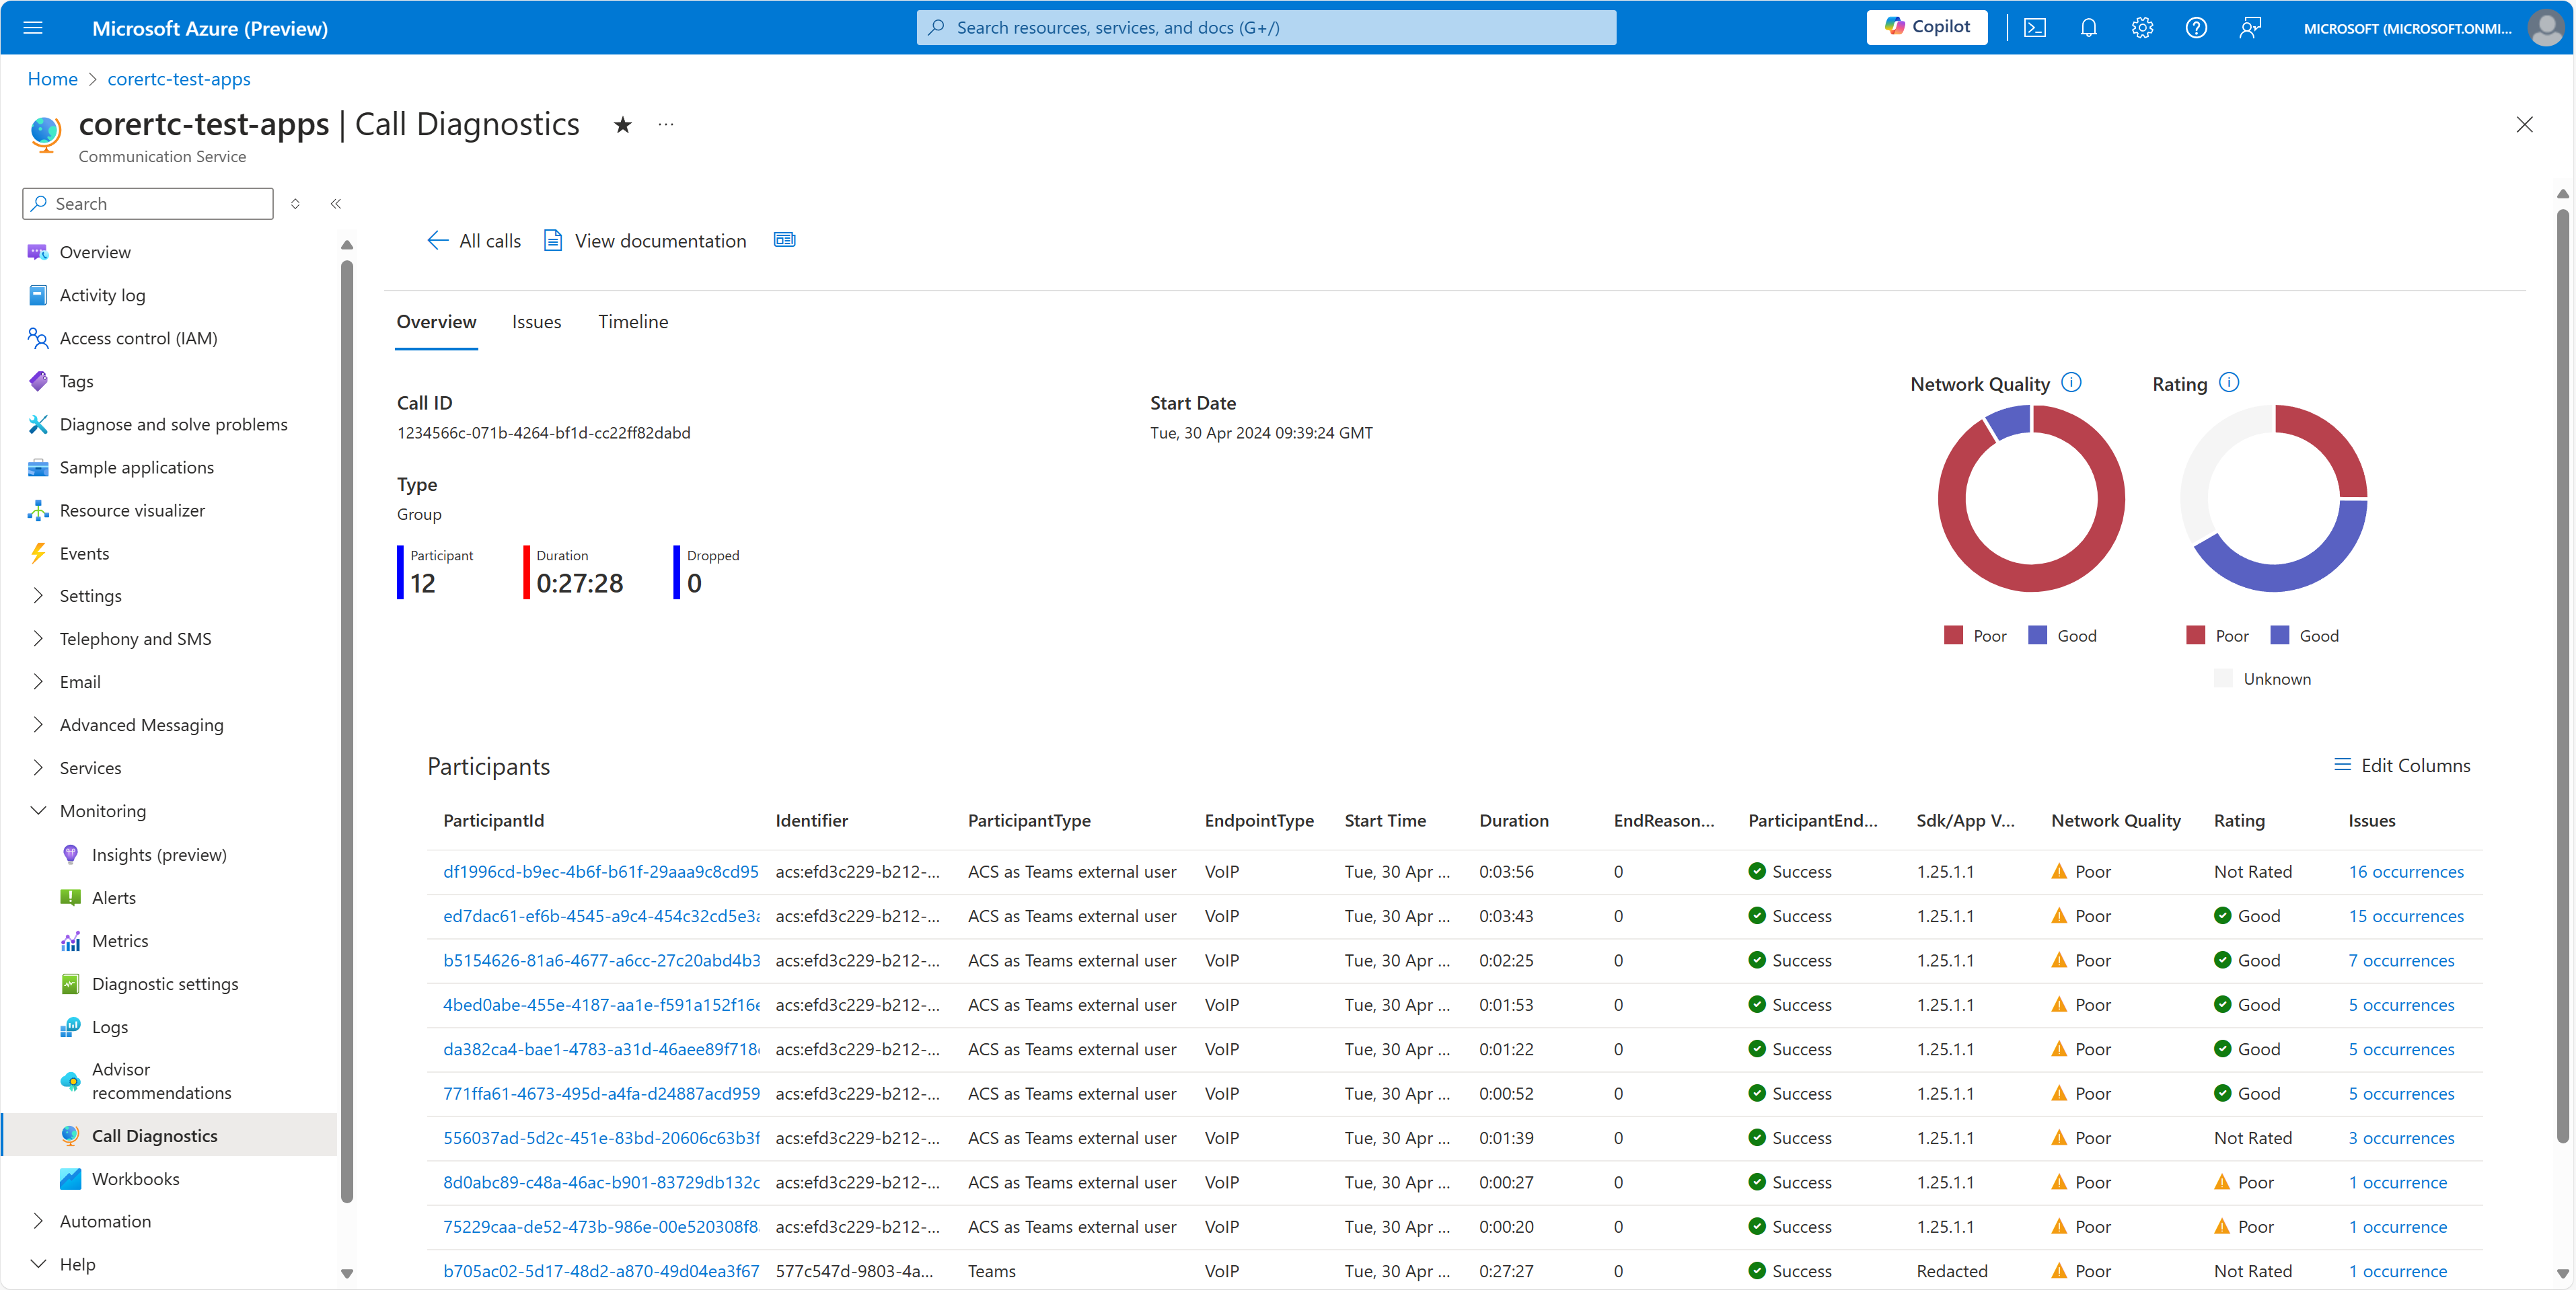
Task: Toggle the Monitoring section collapse
Action: click(36, 810)
